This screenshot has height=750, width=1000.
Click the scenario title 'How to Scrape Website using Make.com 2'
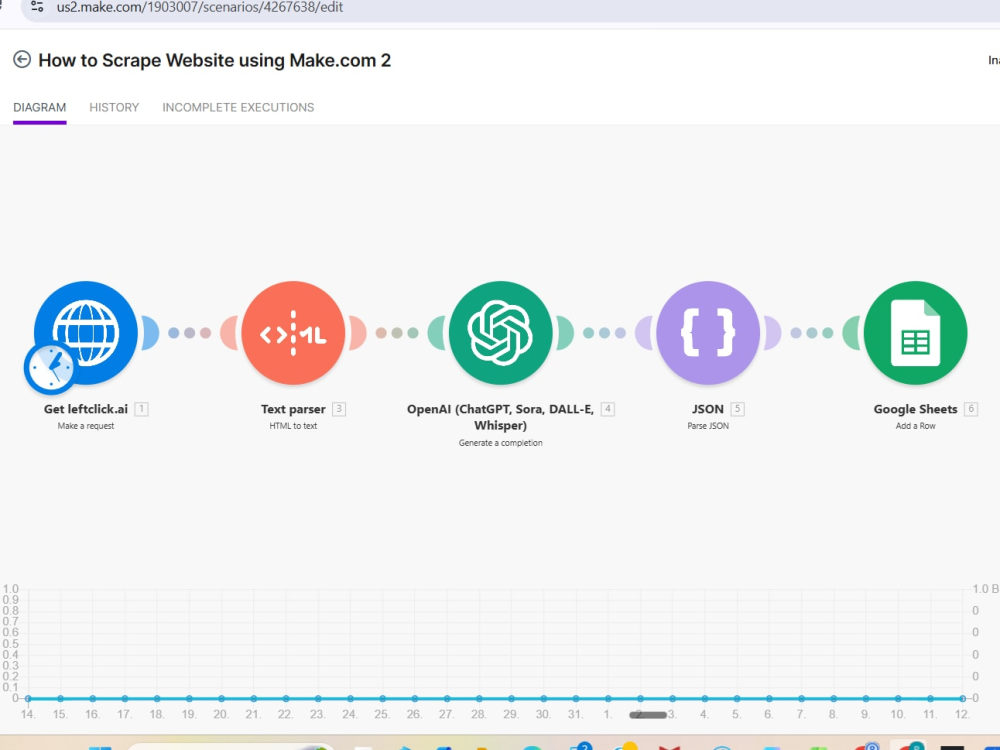(x=214, y=60)
